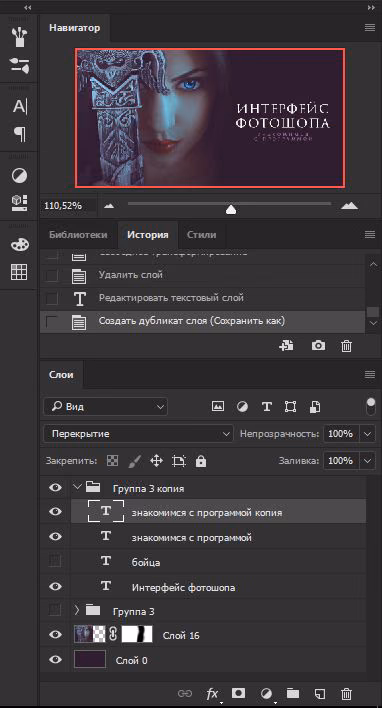The width and height of the screenshot is (382, 708).
Task: Filter layers by shape layers icon
Action: 290,407
